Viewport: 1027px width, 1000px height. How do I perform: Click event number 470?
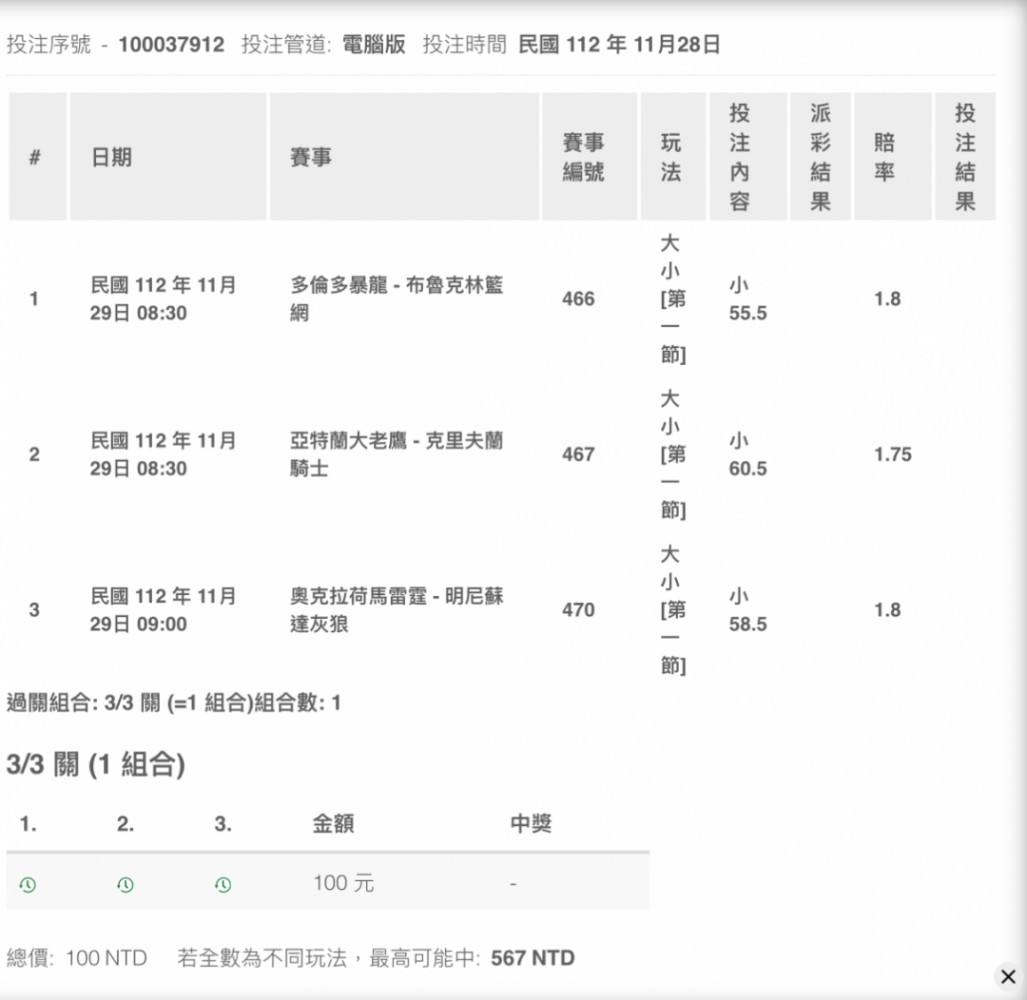click(x=578, y=610)
